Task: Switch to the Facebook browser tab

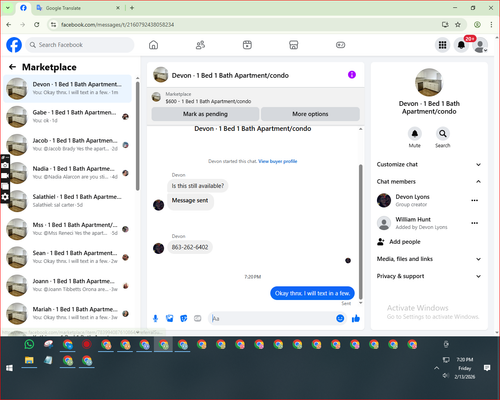Action: click(23, 8)
